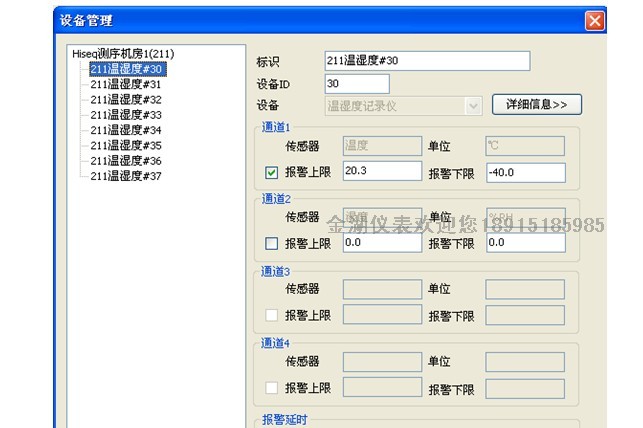643x428 pixels.
Task: Toggle the 通道4 报警上限 checkbox
Action: click(x=271, y=388)
